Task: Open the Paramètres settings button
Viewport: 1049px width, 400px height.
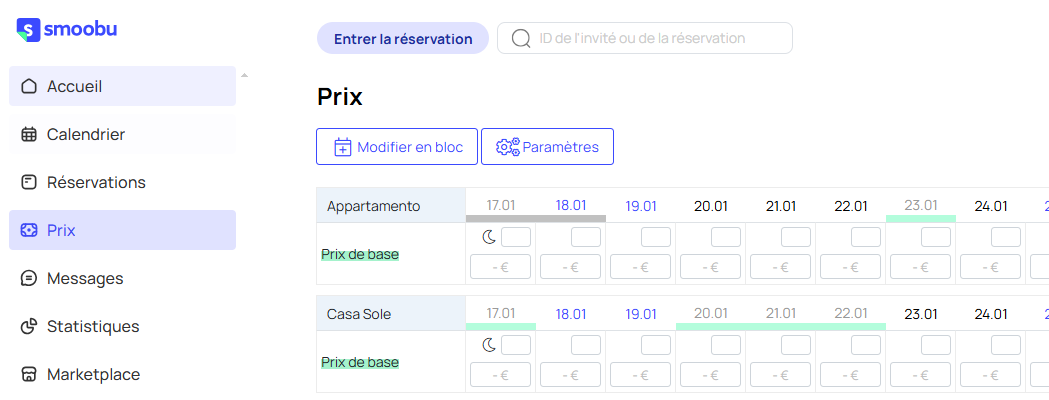Action: pos(547,146)
